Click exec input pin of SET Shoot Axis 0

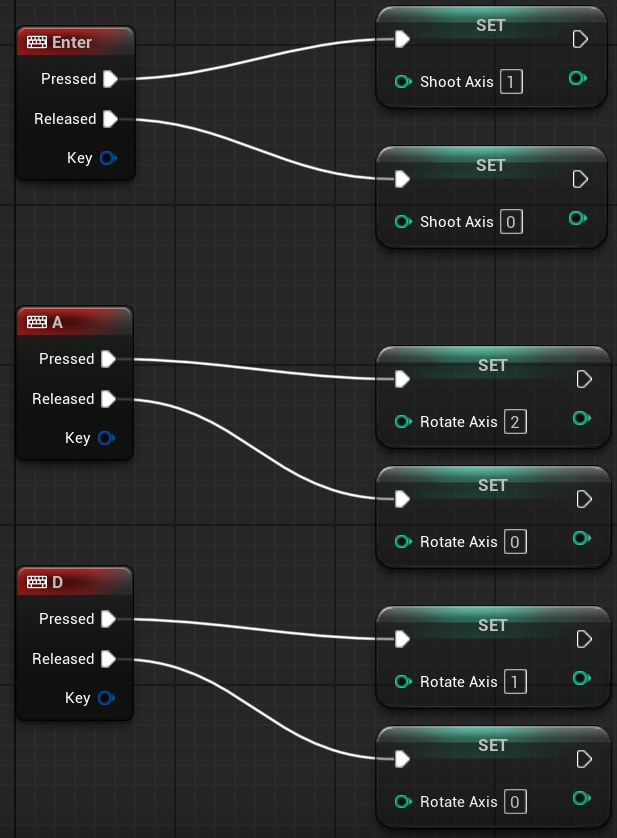402,179
